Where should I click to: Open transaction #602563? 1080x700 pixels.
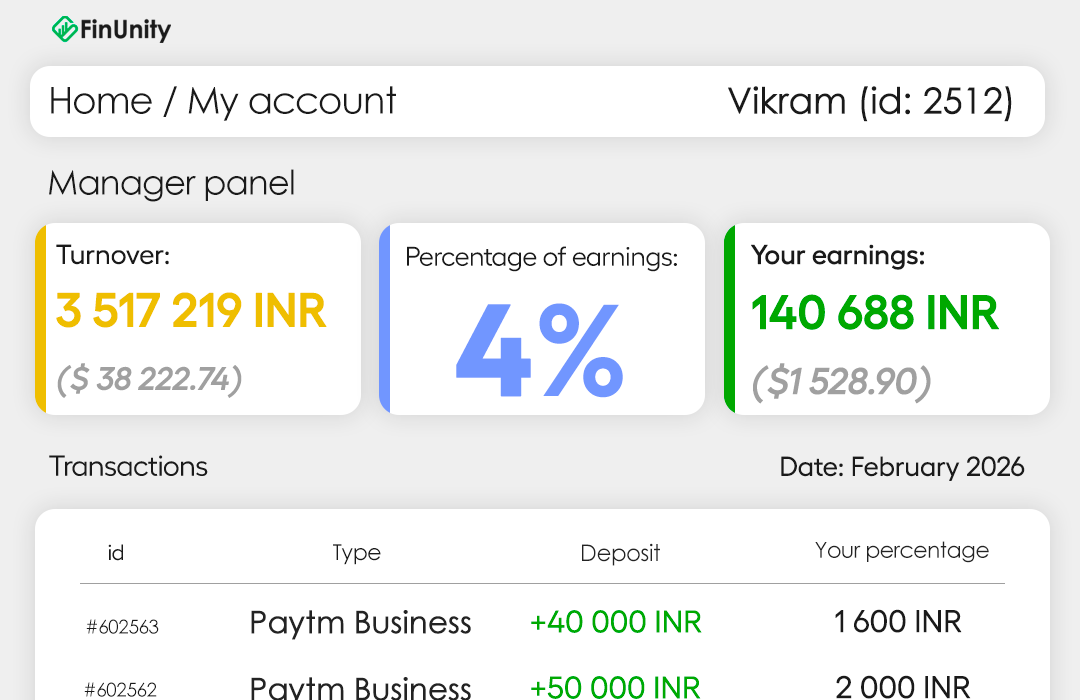point(122,627)
